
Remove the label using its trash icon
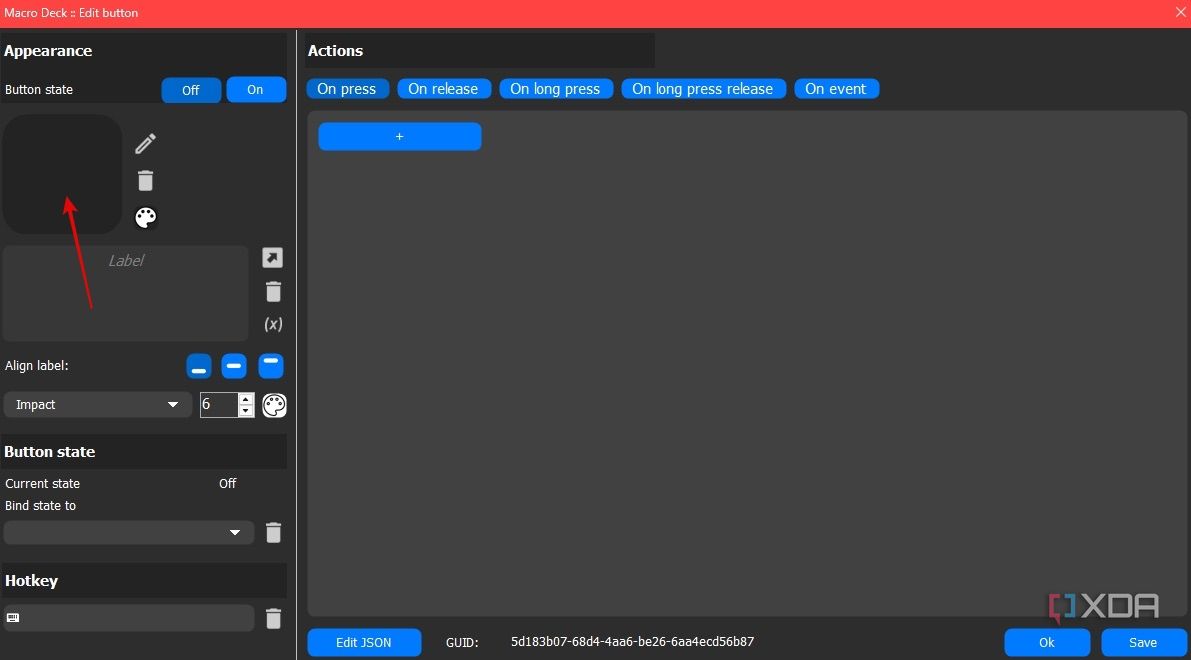click(273, 292)
